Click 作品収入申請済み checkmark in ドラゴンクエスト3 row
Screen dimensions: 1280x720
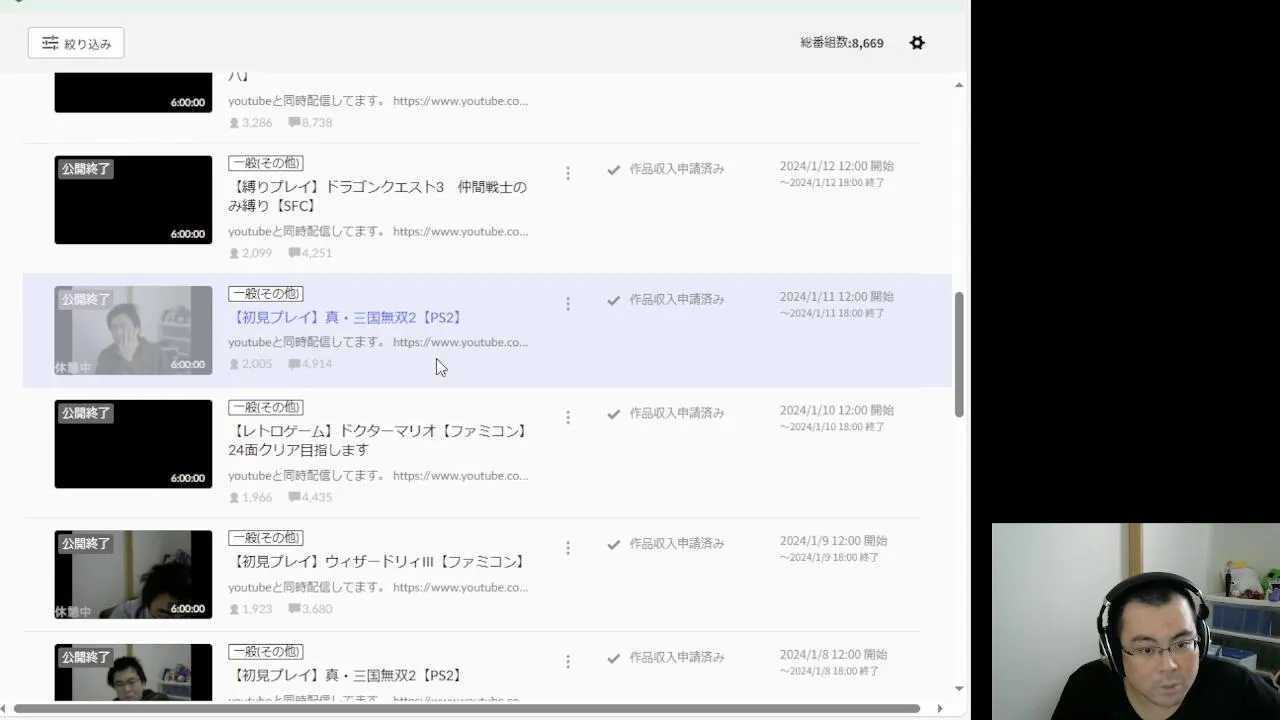(613, 169)
